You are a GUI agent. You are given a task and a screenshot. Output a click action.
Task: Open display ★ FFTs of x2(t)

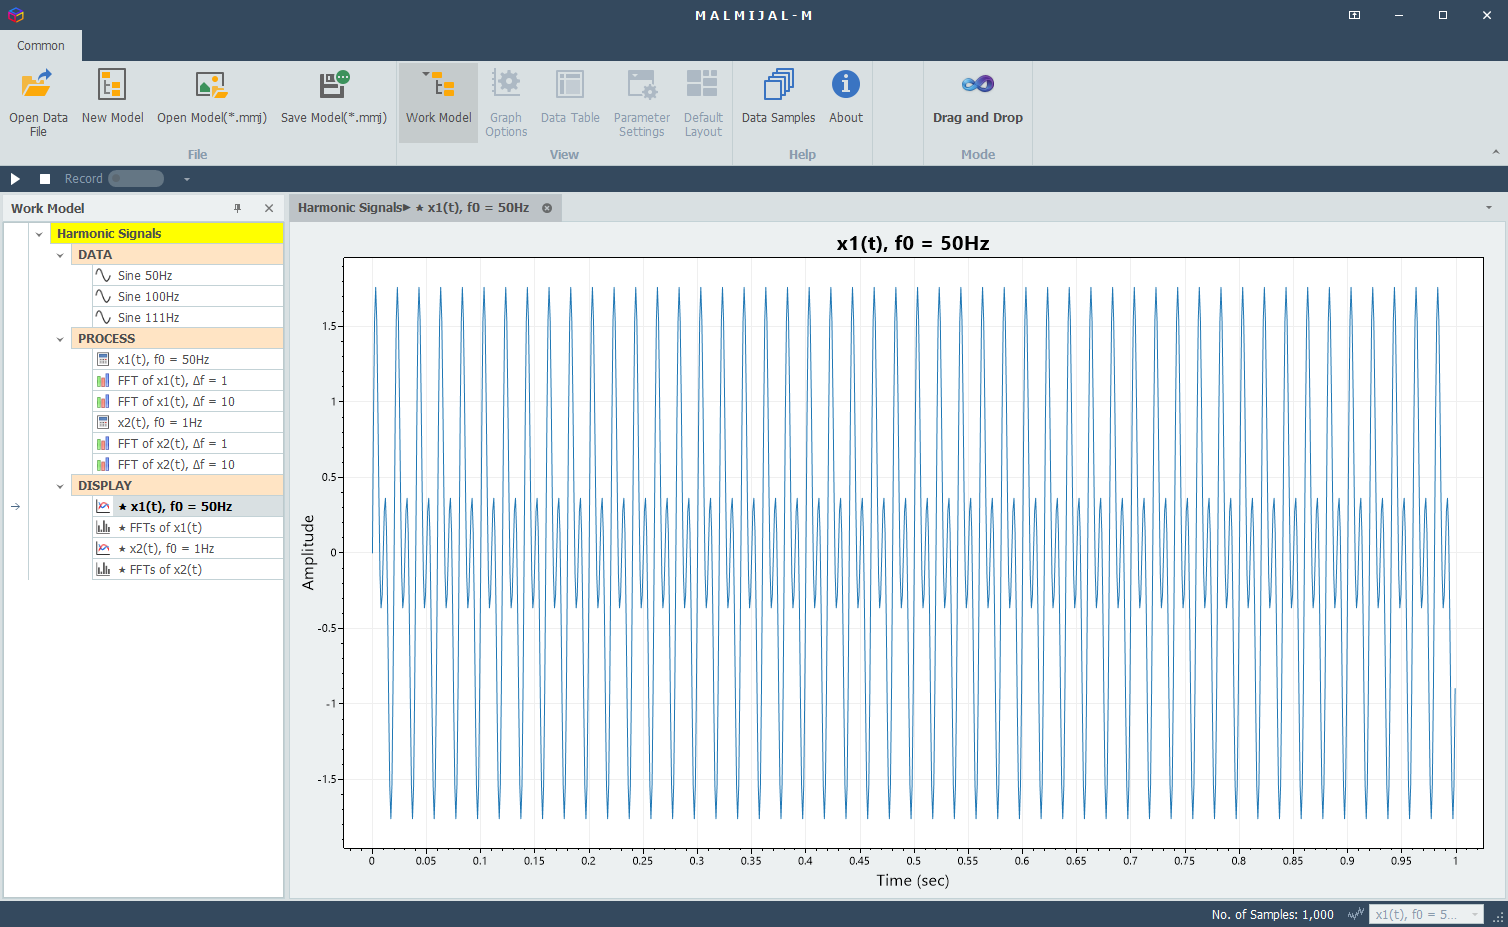pyautogui.click(x=188, y=570)
